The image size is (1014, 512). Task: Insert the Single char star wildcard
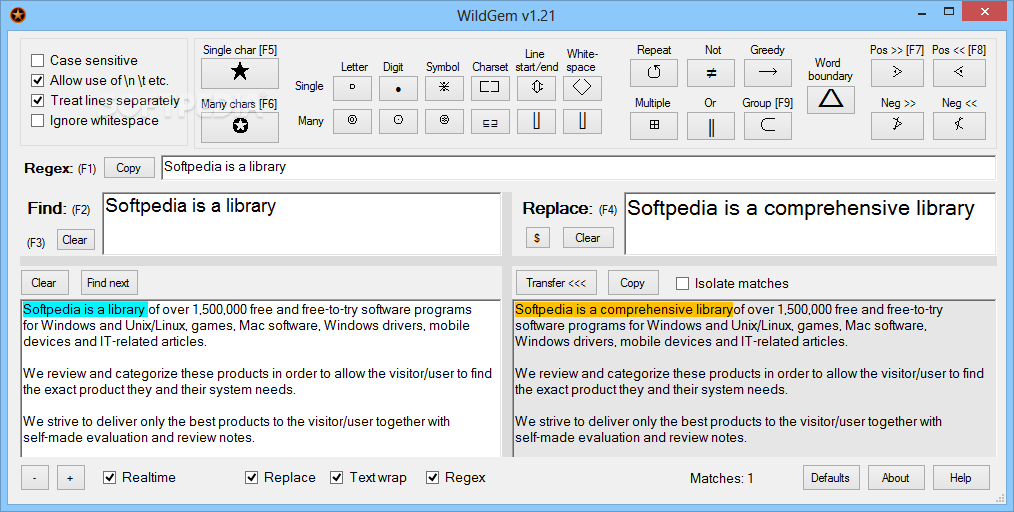[x=240, y=73]
